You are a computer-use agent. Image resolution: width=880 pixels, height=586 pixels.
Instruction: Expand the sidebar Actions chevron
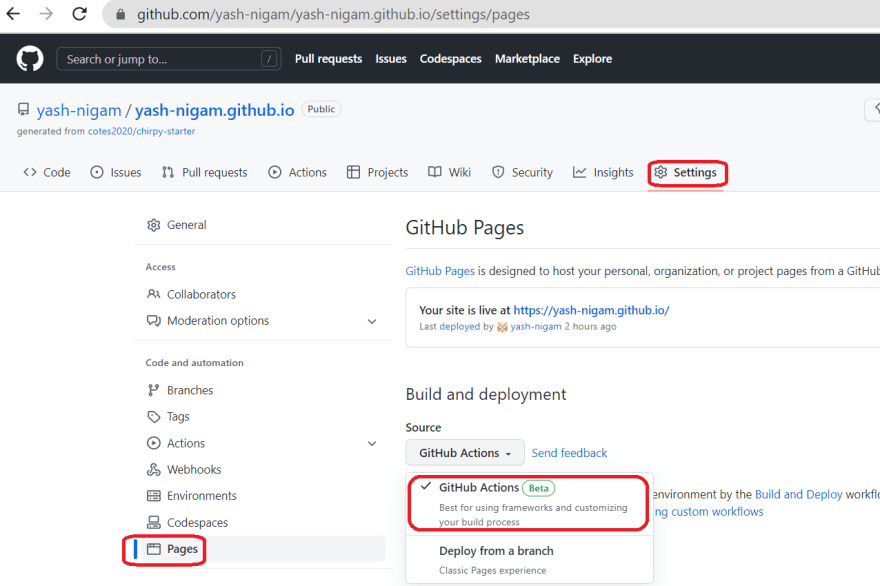pos(372,443)
